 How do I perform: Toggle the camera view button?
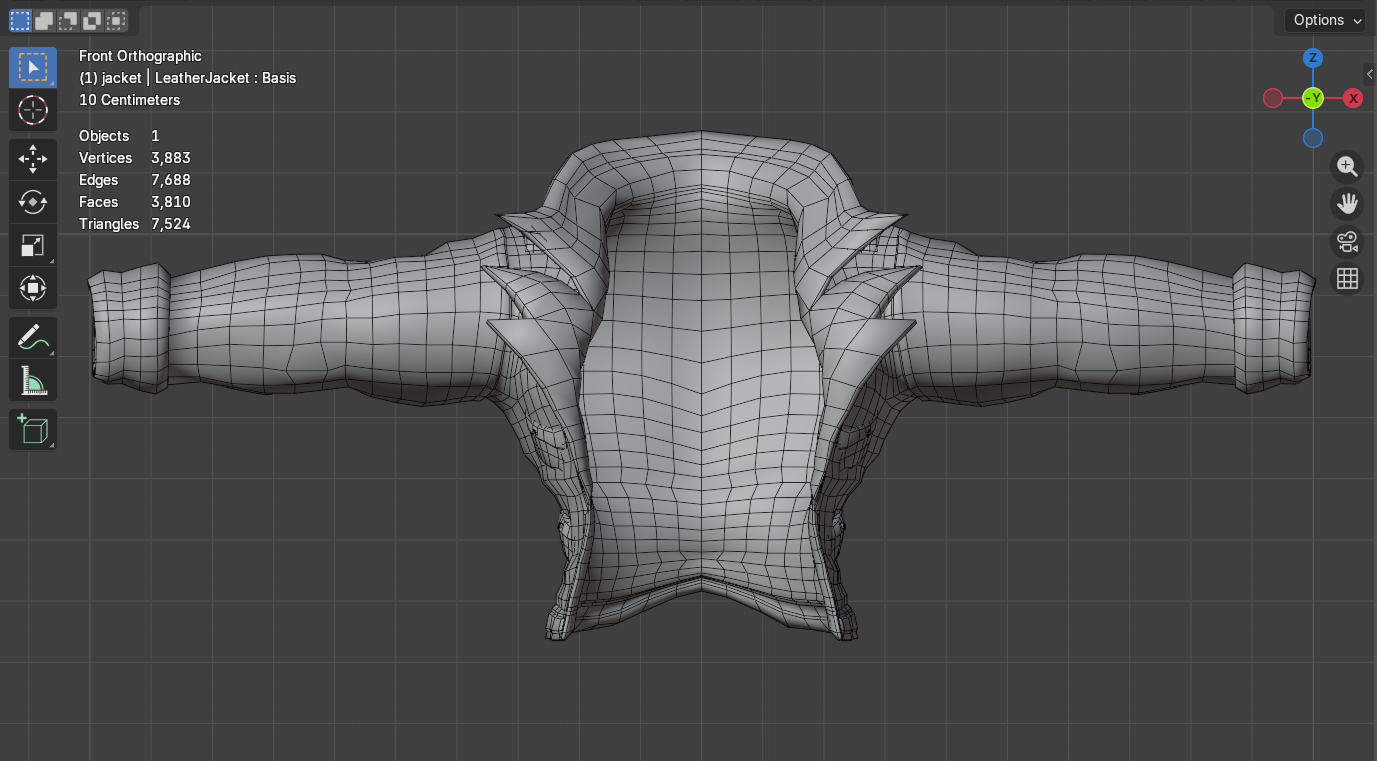tap(1347, 241)
